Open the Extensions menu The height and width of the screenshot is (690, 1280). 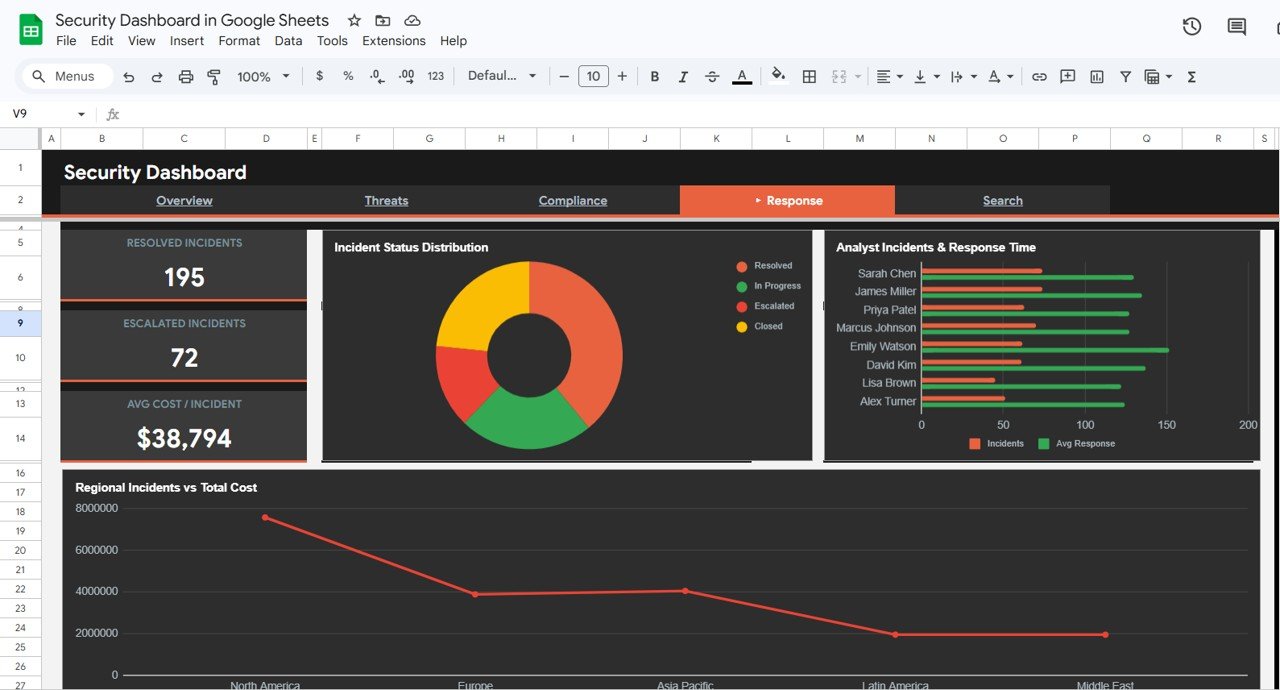[x=393, y=41]
